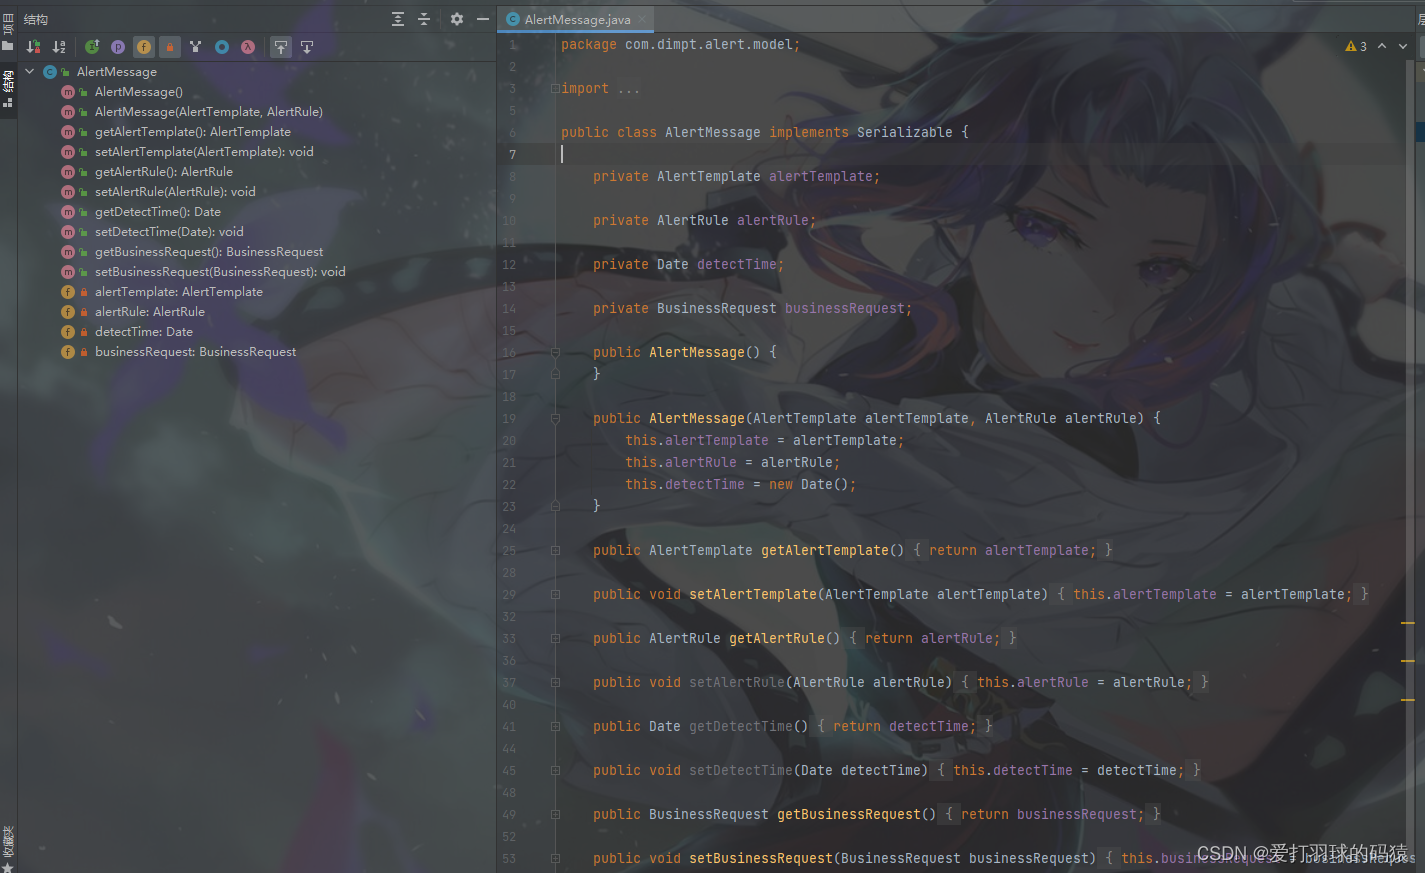The image size is (1425, 873).
Task: Fold two-argument constructor at line 19
Action: 555,419
